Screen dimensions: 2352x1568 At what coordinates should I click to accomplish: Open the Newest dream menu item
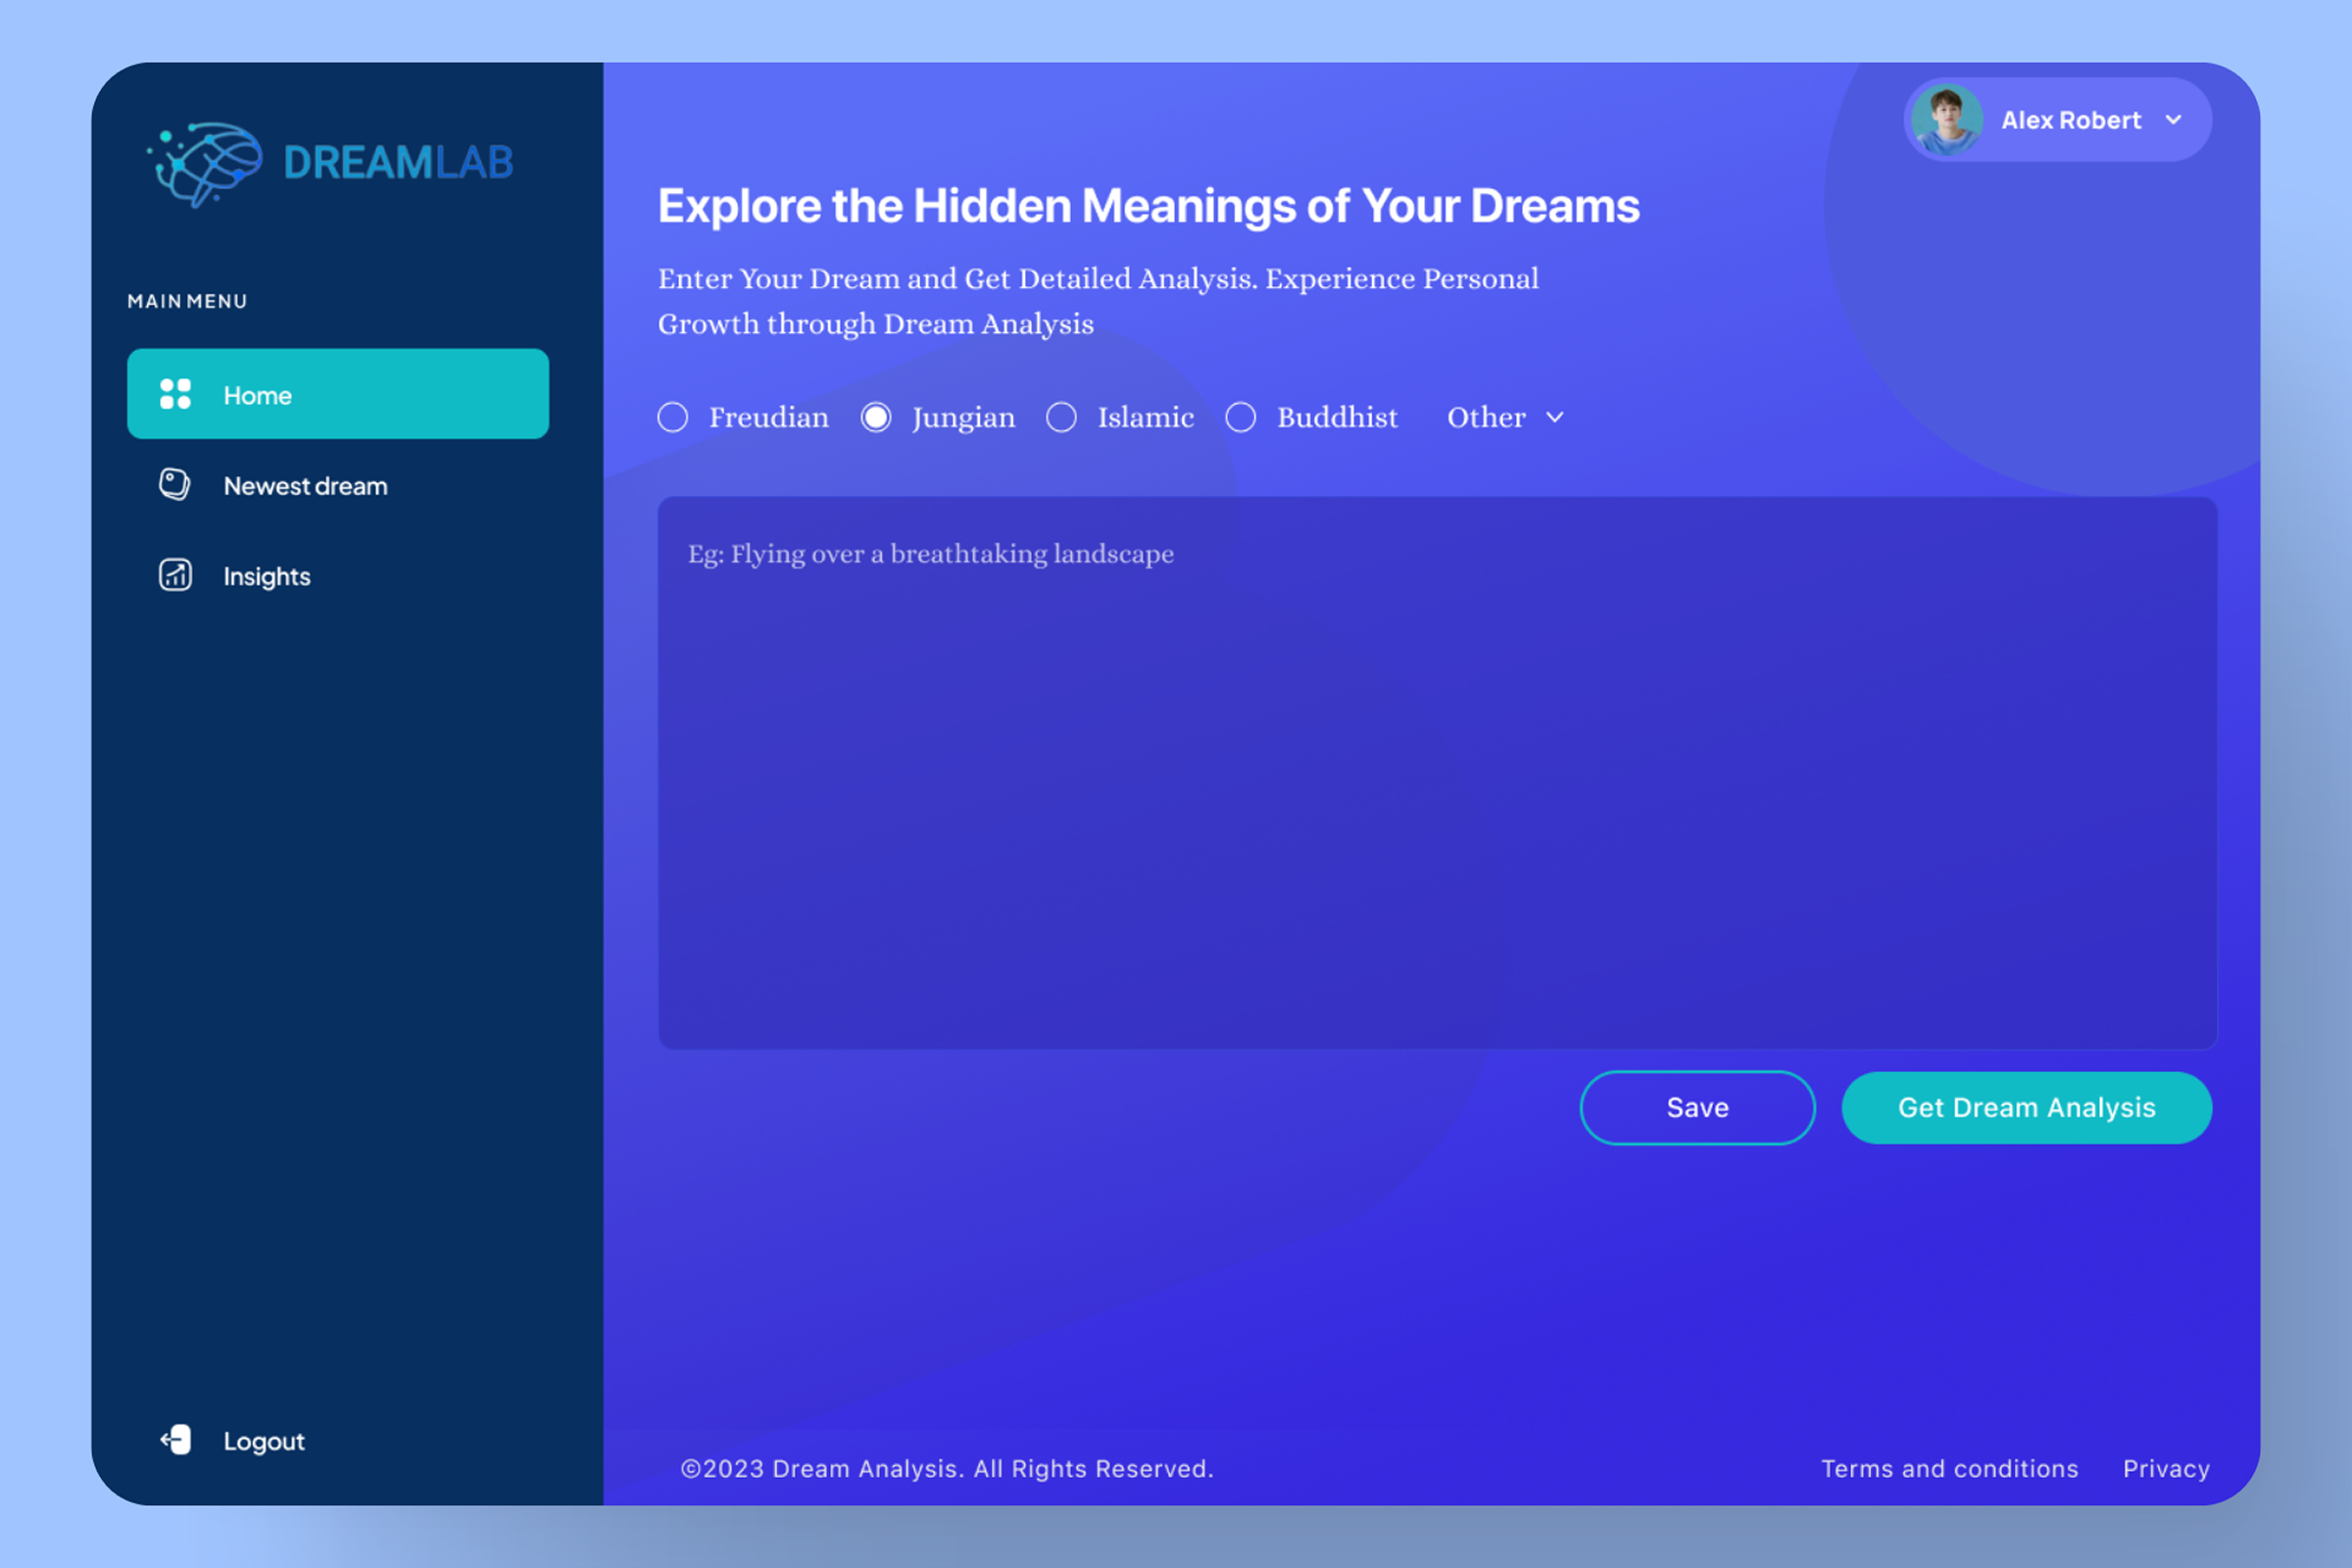pos(305,486)
